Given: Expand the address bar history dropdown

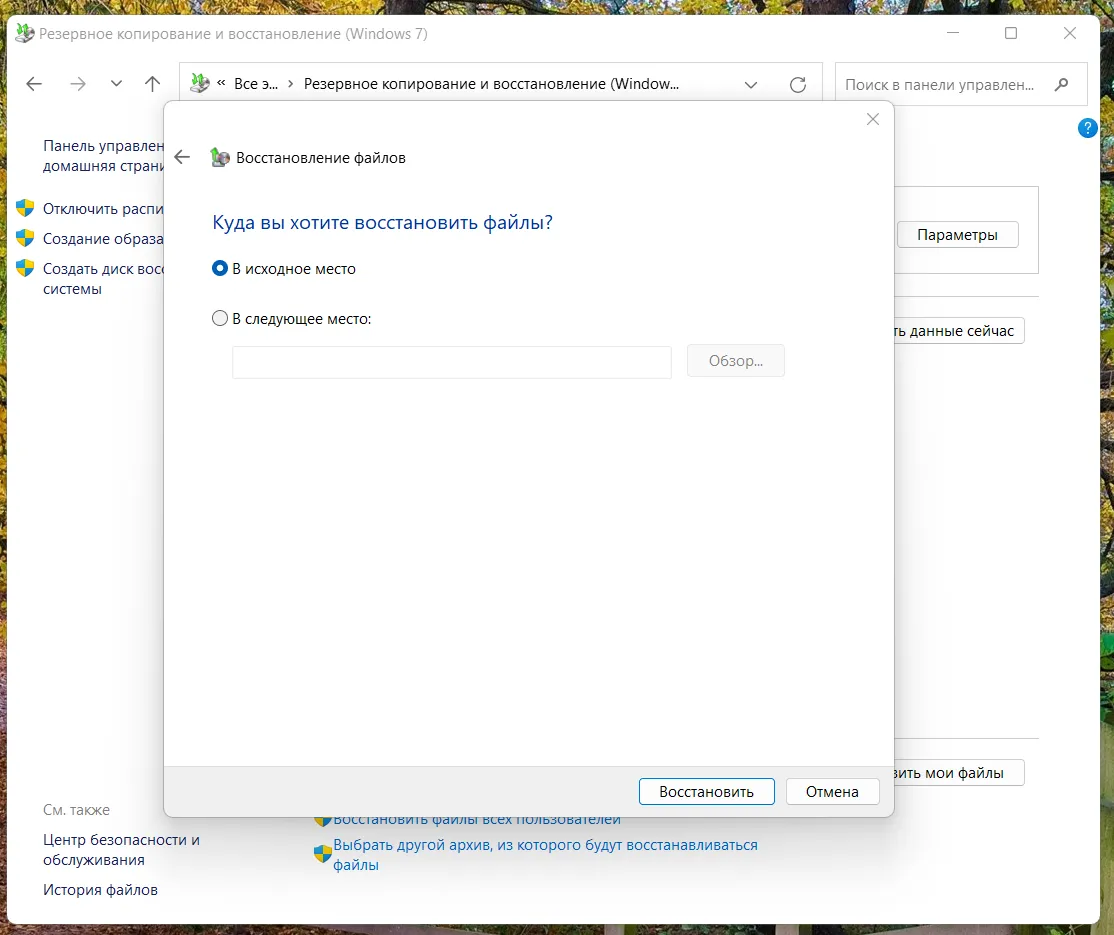Looking at the screenshot, I should tap(751, 85).
